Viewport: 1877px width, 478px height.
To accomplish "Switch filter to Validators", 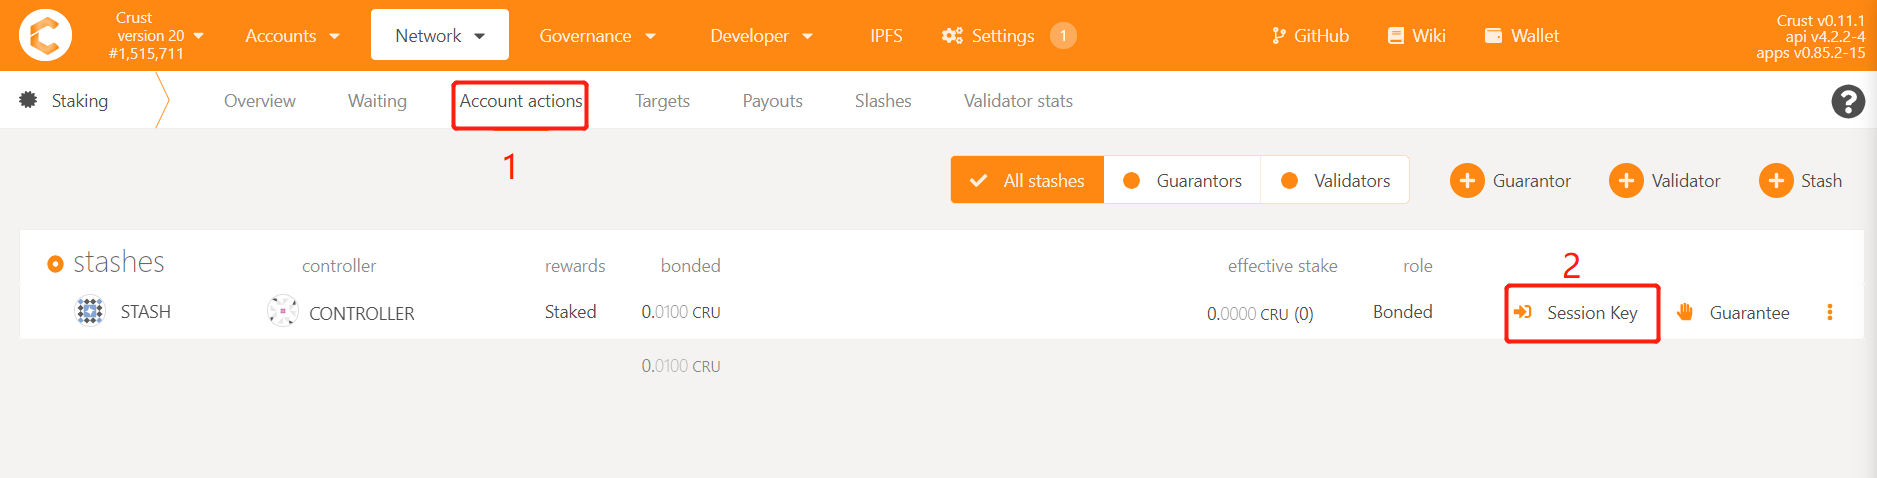I will [x=1335, y=180].
